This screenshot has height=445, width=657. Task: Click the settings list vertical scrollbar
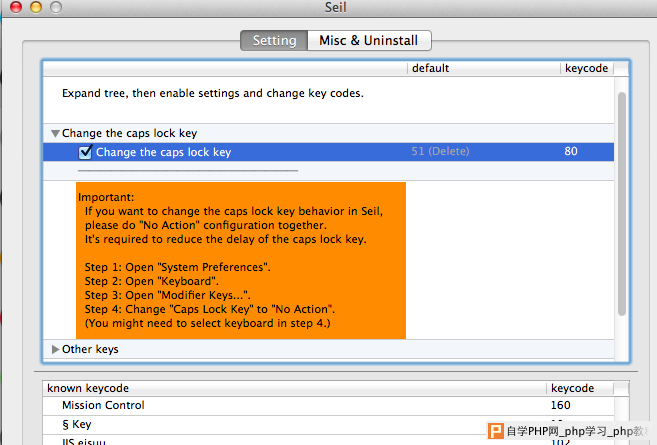point(622,204)
